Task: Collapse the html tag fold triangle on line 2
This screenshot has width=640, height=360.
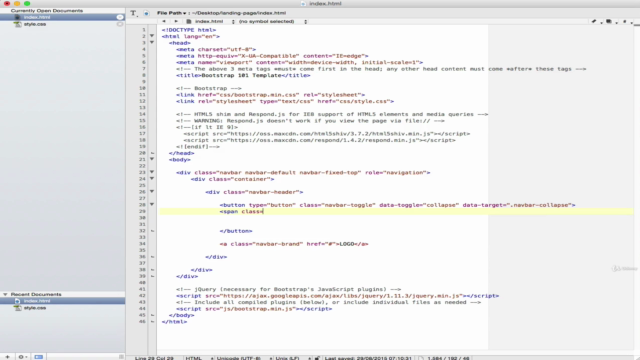Action: pyautogui.click(x=152, y=36)
